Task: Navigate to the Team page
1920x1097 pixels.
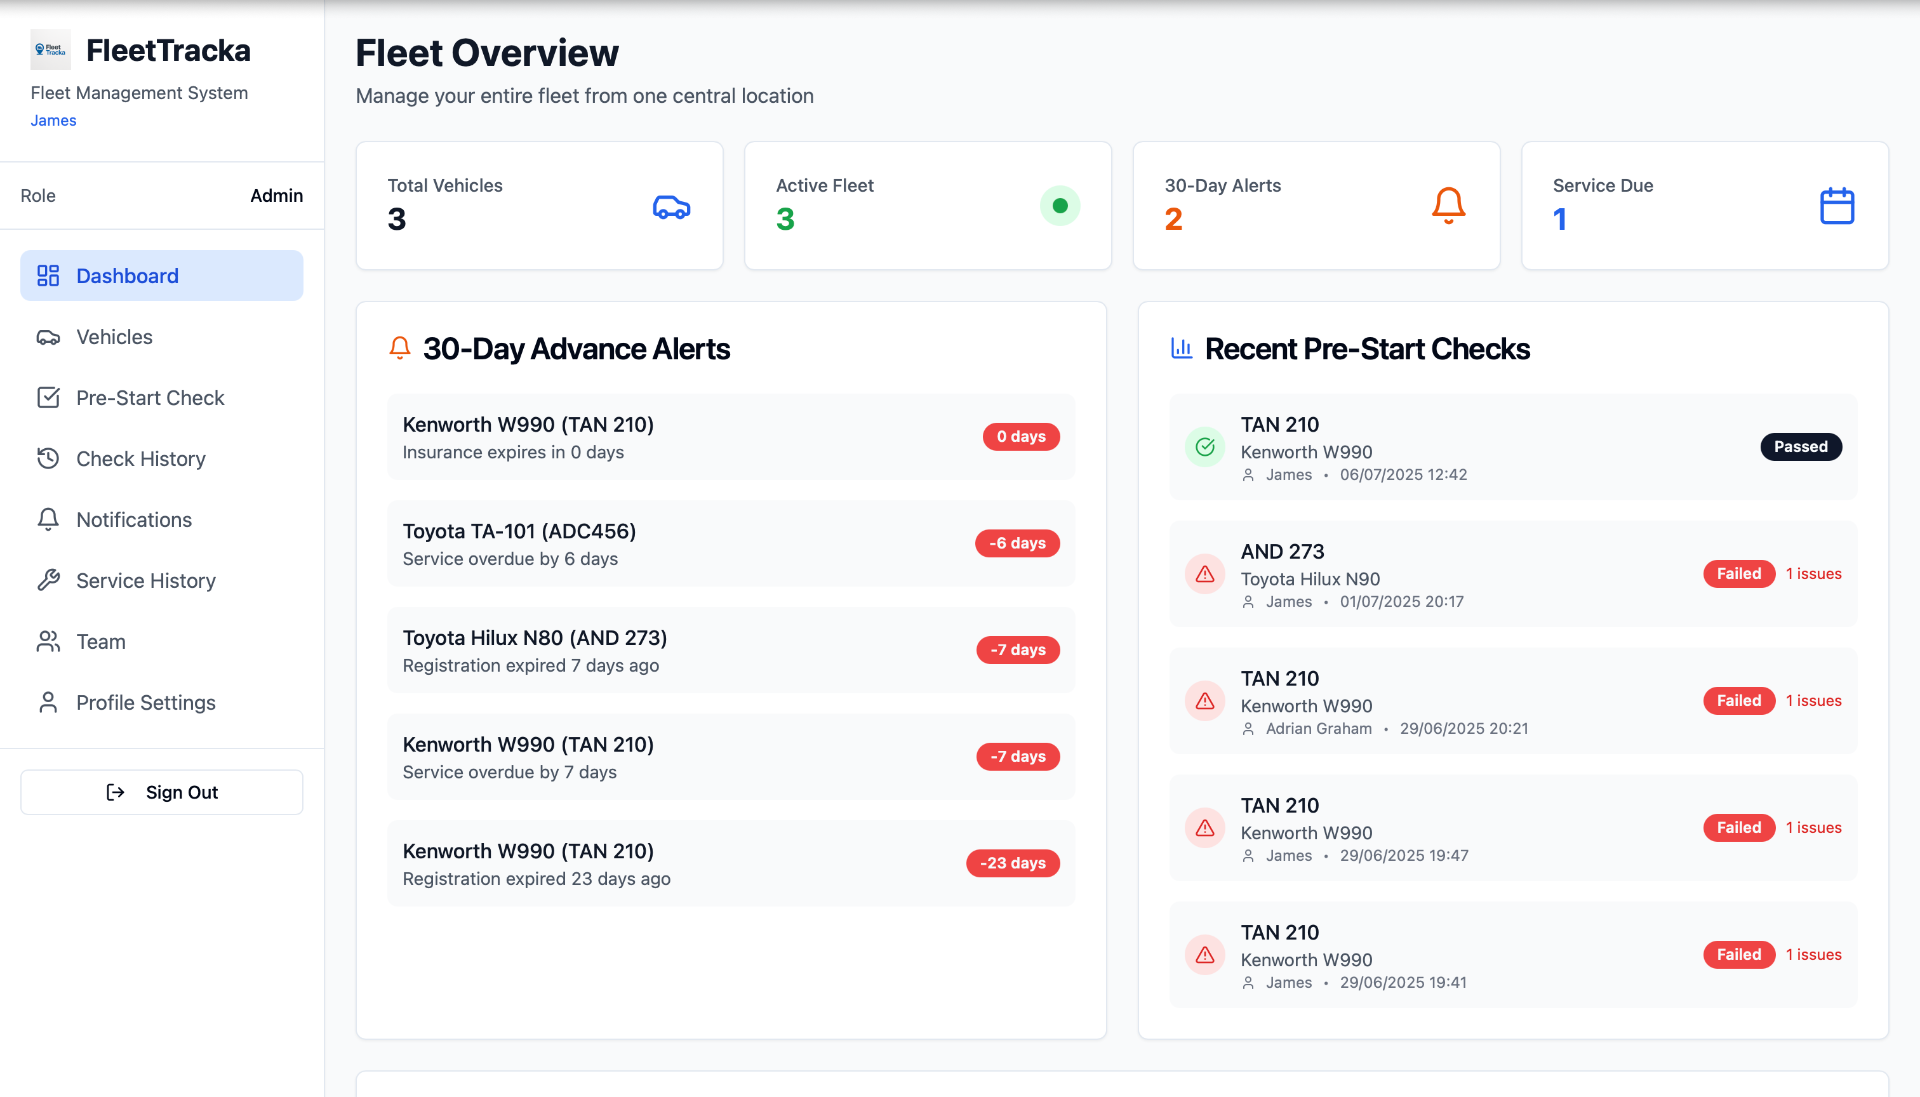Action: click(x=100, y=642)
